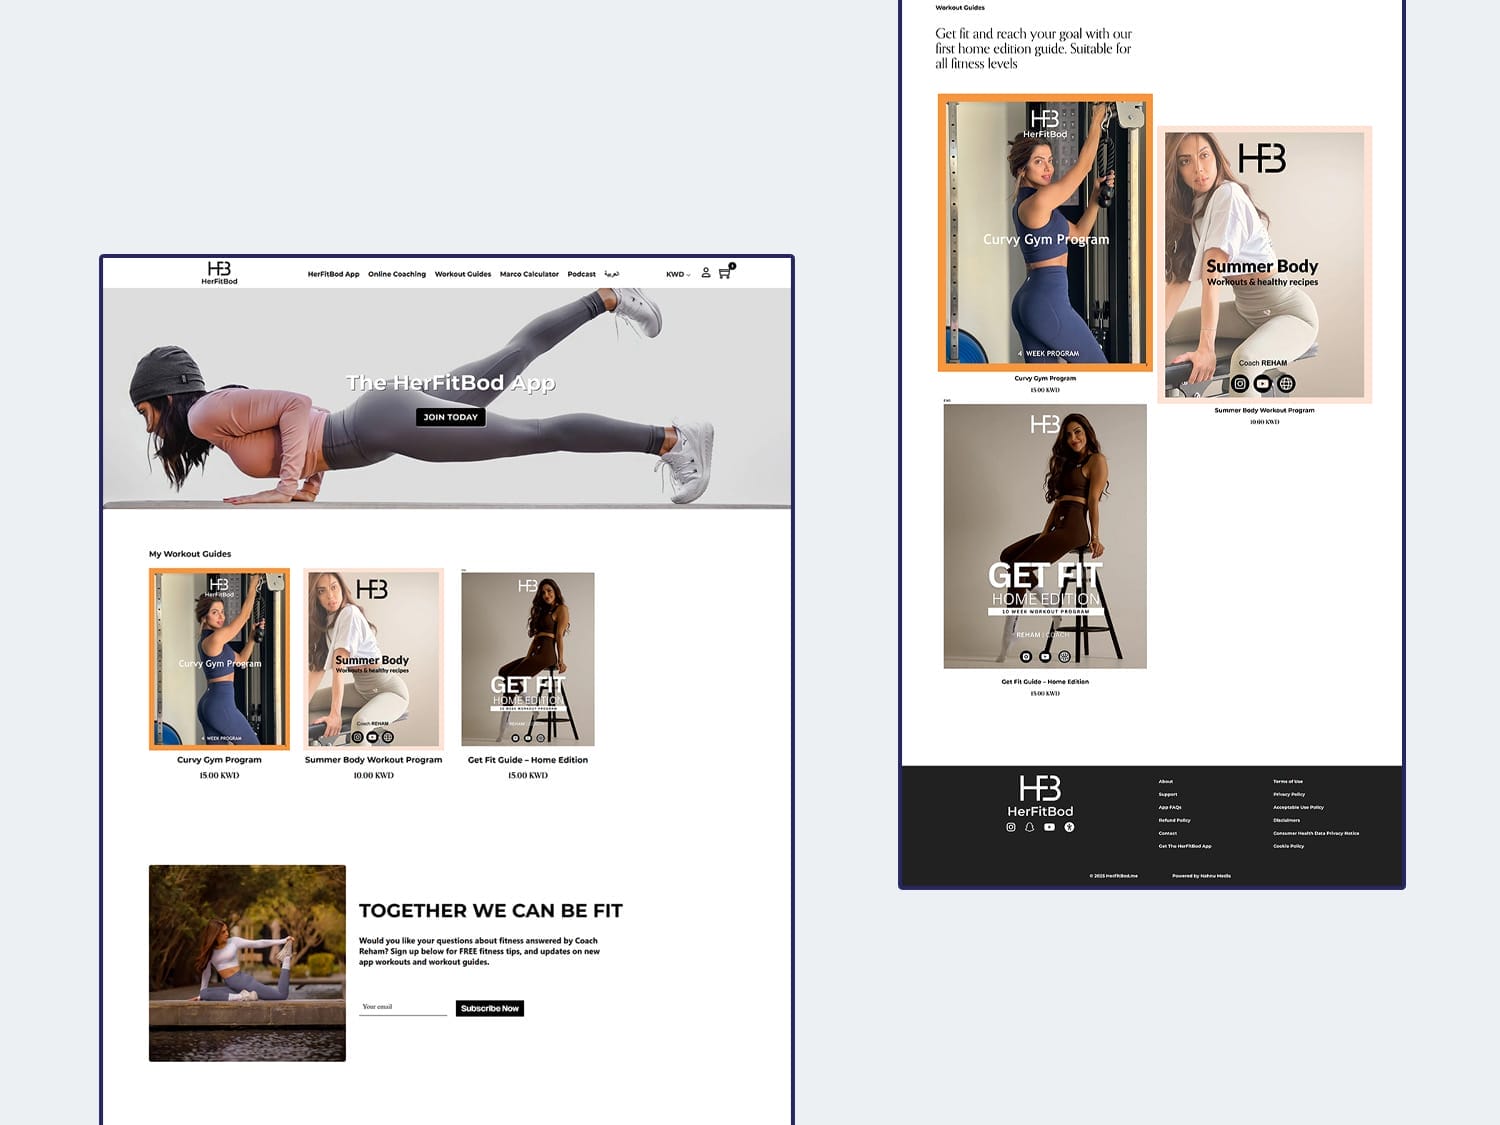Screen dimensions: 1500x1125
Task: Open the Workout Guides menu
Action: (x=462, y=274)
